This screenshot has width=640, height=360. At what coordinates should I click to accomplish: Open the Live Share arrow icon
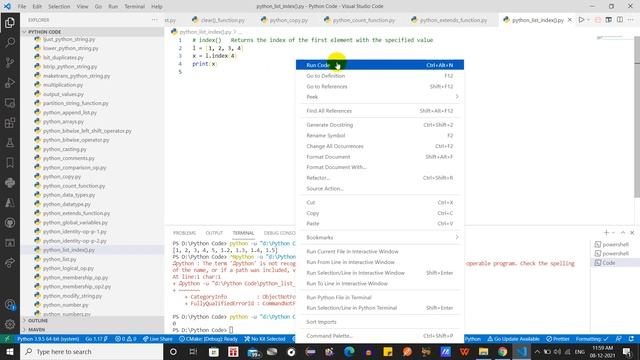coord(10,263)
